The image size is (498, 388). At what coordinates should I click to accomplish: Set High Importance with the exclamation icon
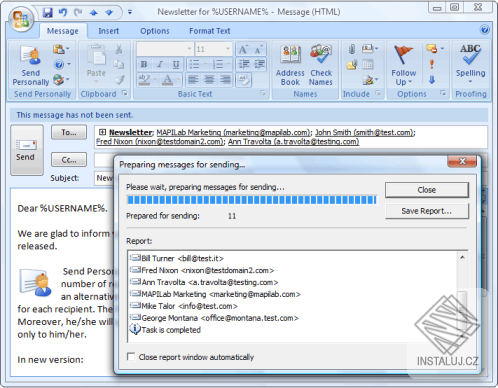[x=432, y=64]
